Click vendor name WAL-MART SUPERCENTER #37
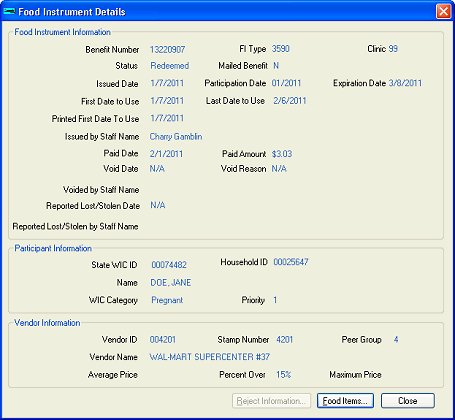This screenshot has height=420, width=455. [210, 357]
